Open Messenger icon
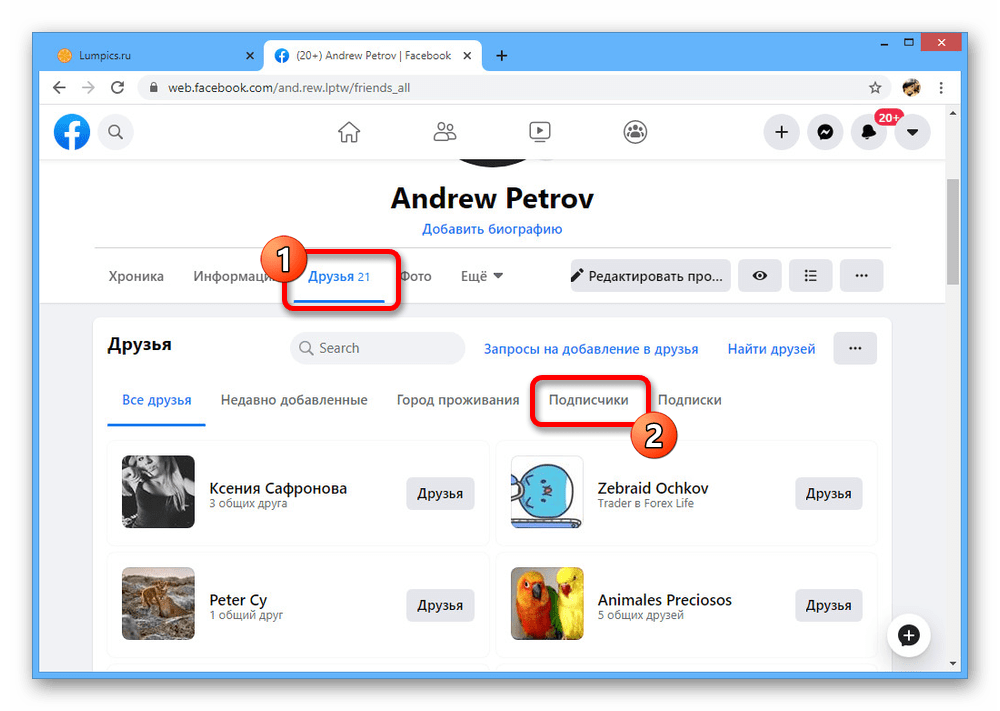Viewport: 1000px width, 711px height. 825,132
